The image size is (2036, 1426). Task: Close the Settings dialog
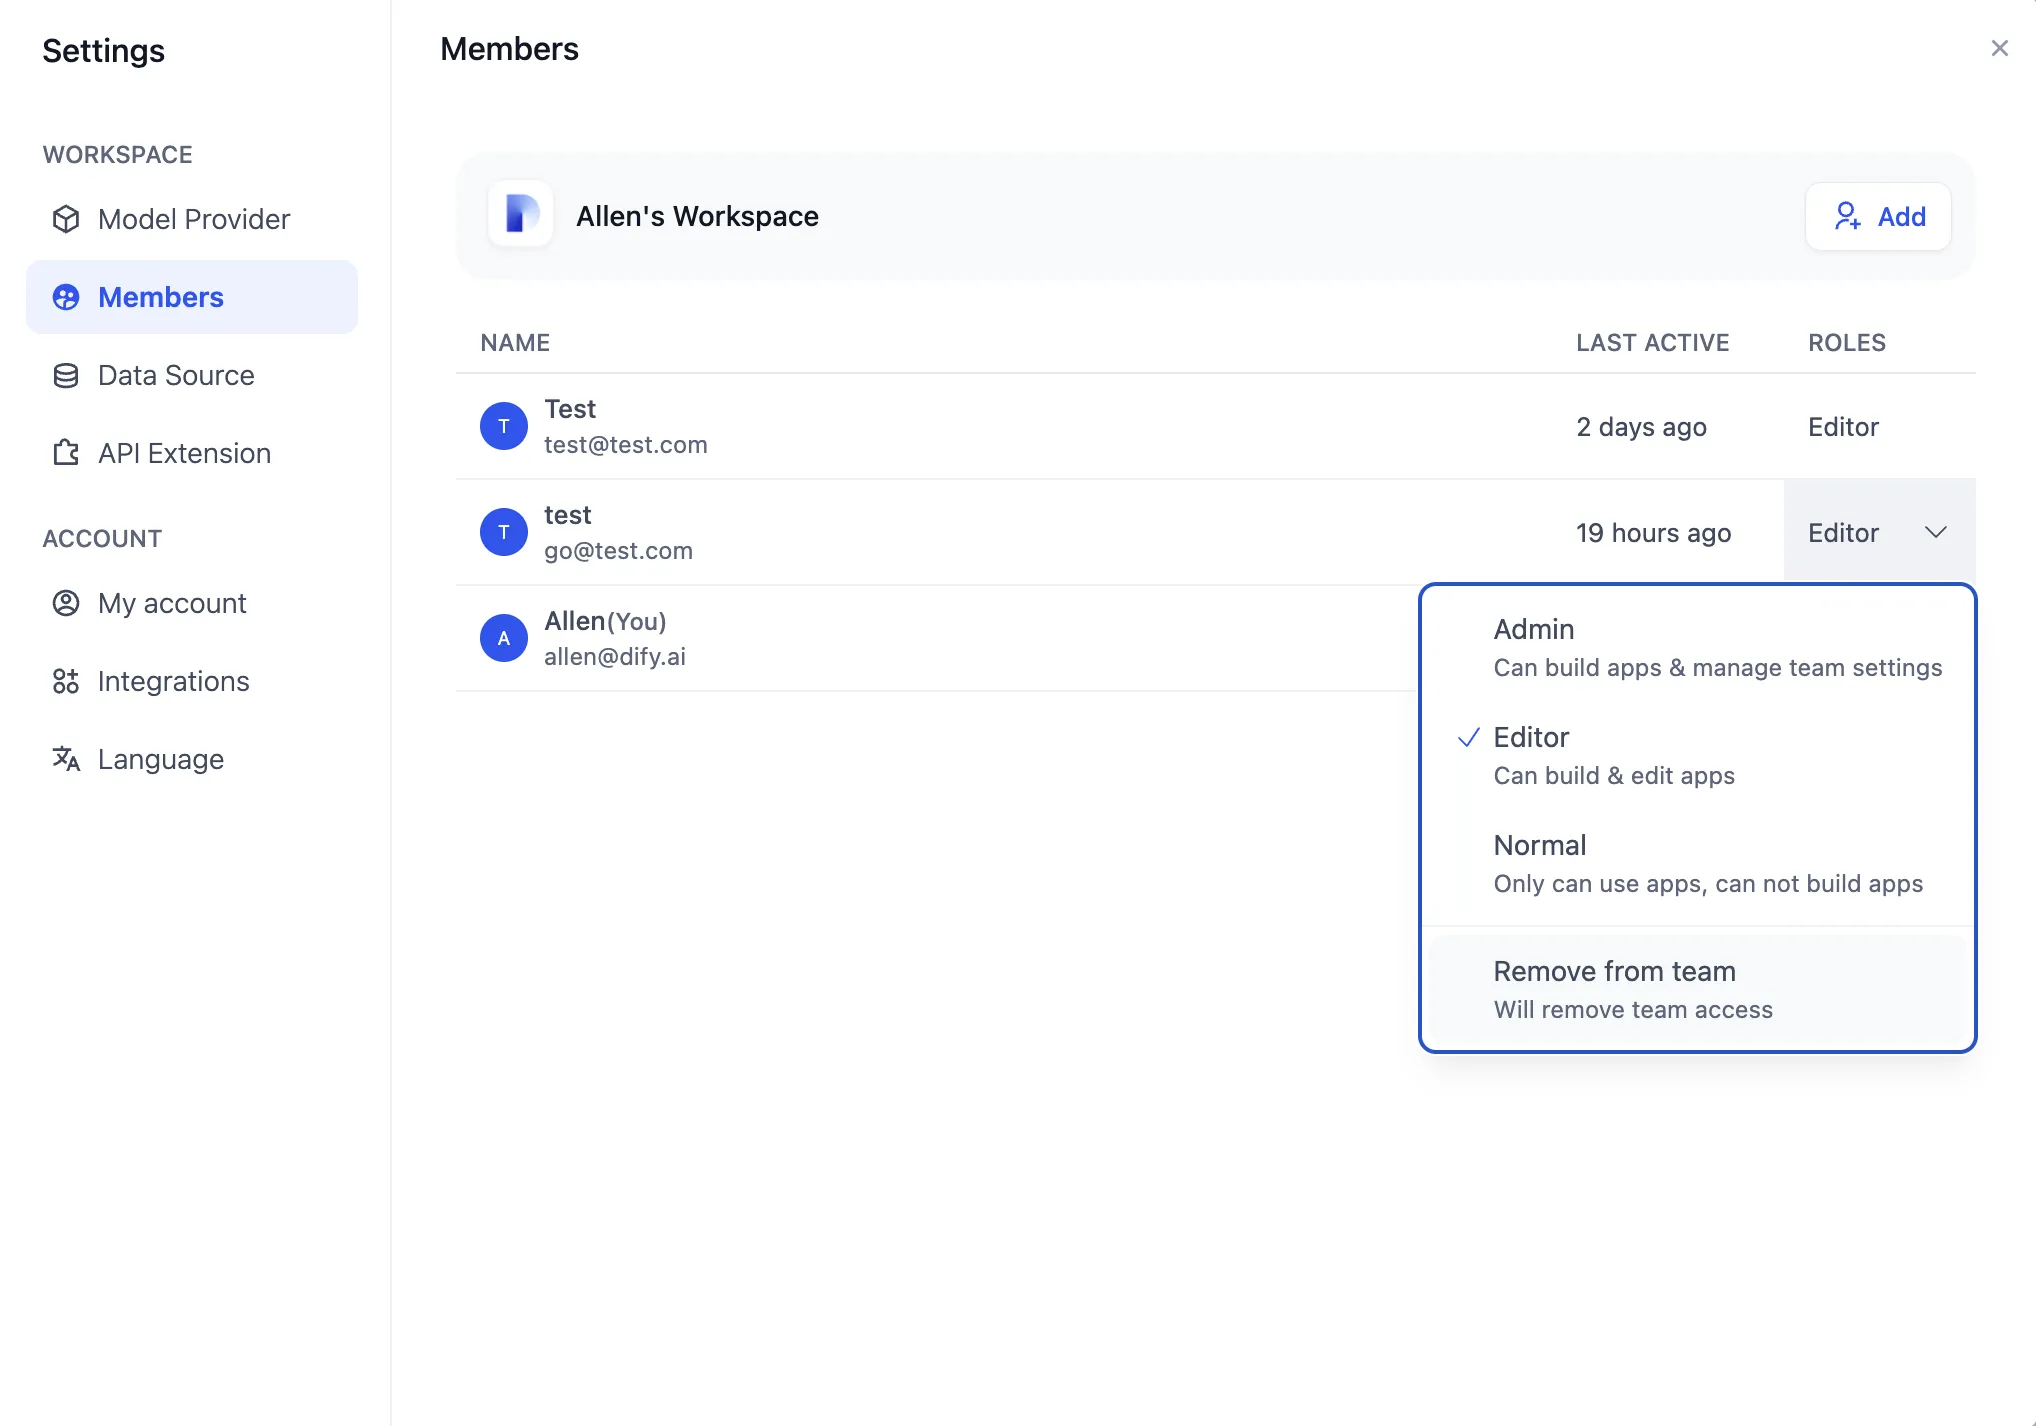[1999, 48]
